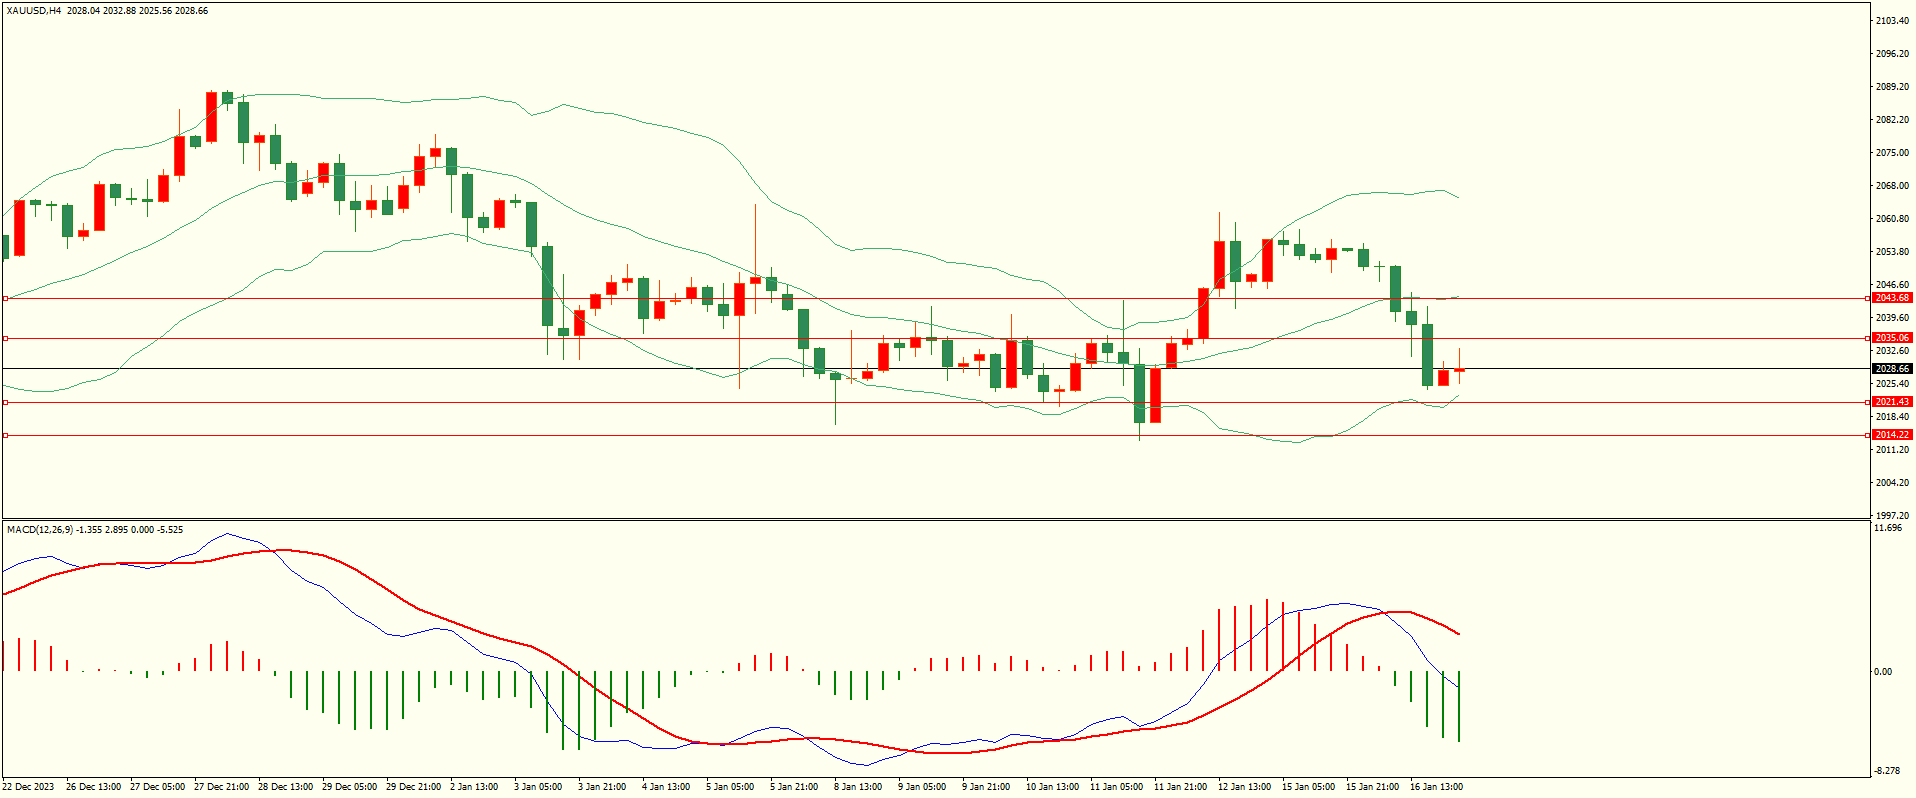The height and width of the screenshot is (798, 1916).
Task: Click the 2043.68 red price label
Action: click(x=1891, y=298)
